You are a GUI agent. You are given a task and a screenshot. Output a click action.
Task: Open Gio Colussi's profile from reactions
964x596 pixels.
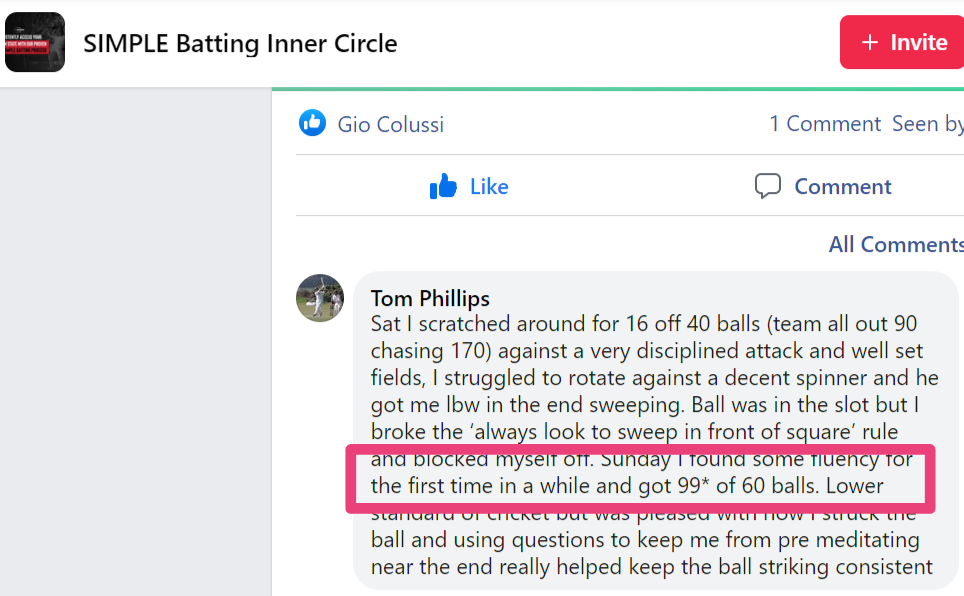tap(390, 124)
